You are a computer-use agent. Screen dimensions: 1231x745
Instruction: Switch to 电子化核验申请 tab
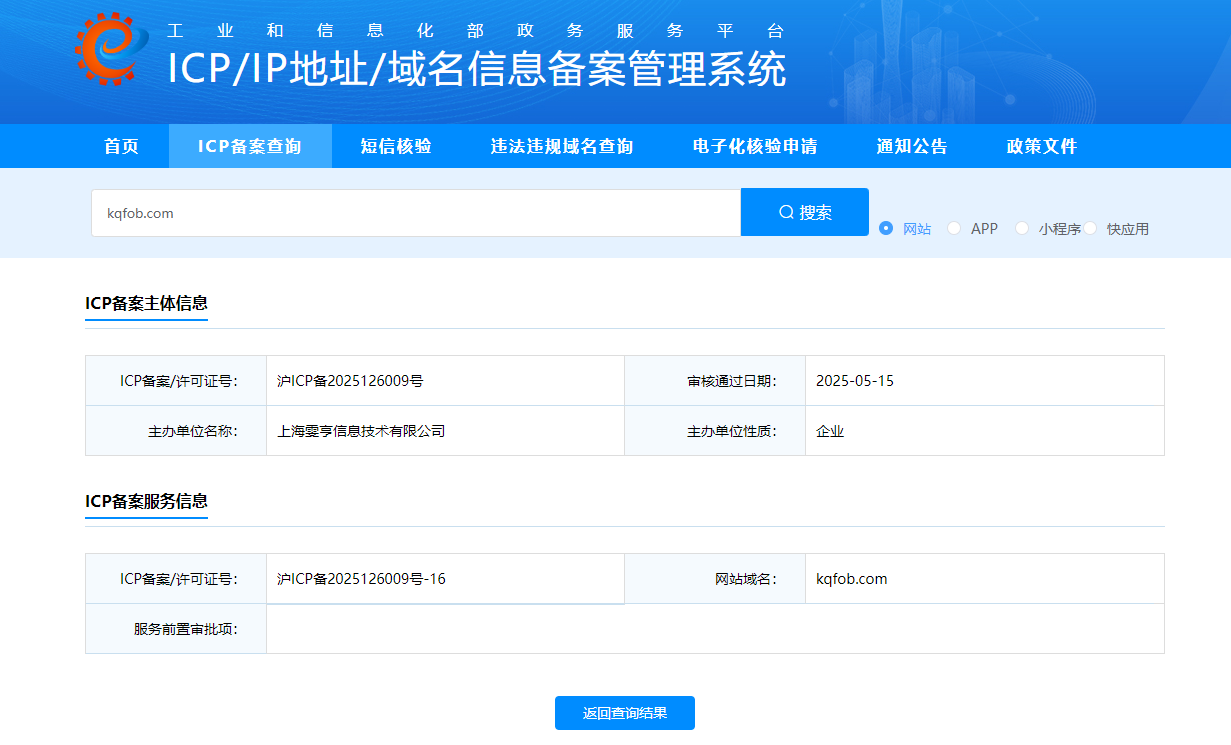click(x=755, y=146)
